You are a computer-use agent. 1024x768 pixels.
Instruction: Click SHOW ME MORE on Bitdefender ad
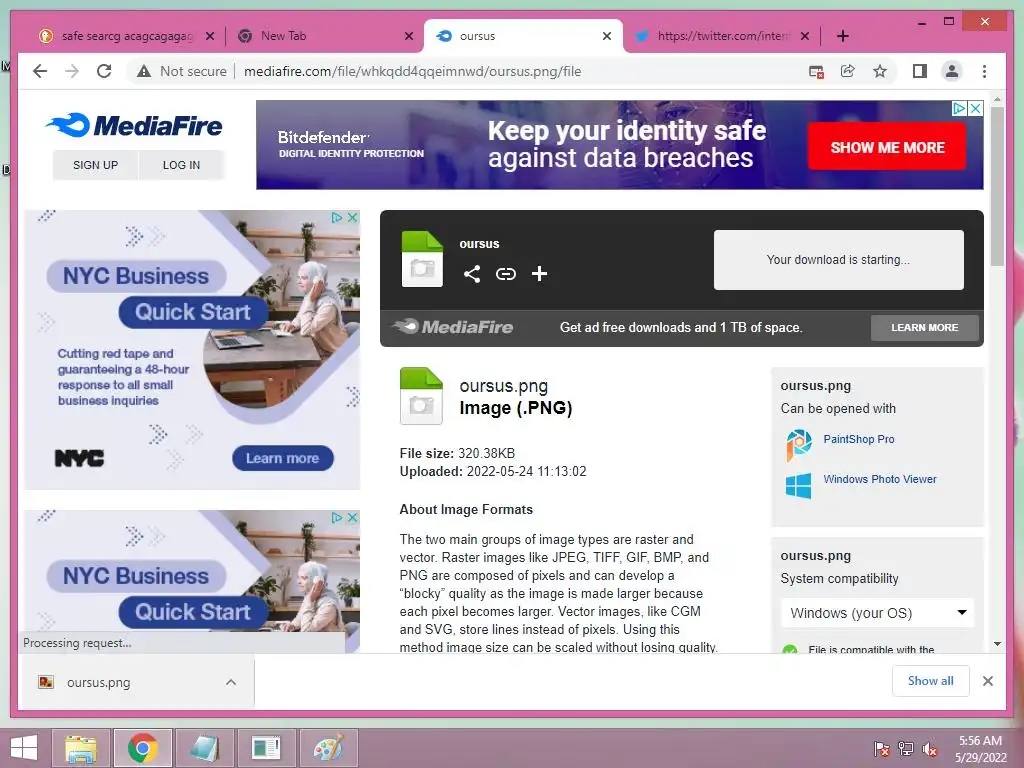pos(888,147)
